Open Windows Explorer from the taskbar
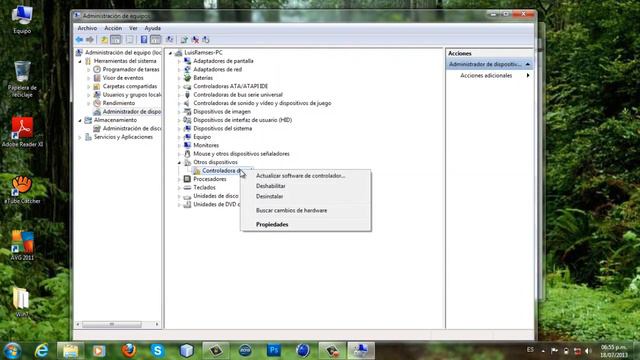640x360 pixels. click(x=70, y=350)
